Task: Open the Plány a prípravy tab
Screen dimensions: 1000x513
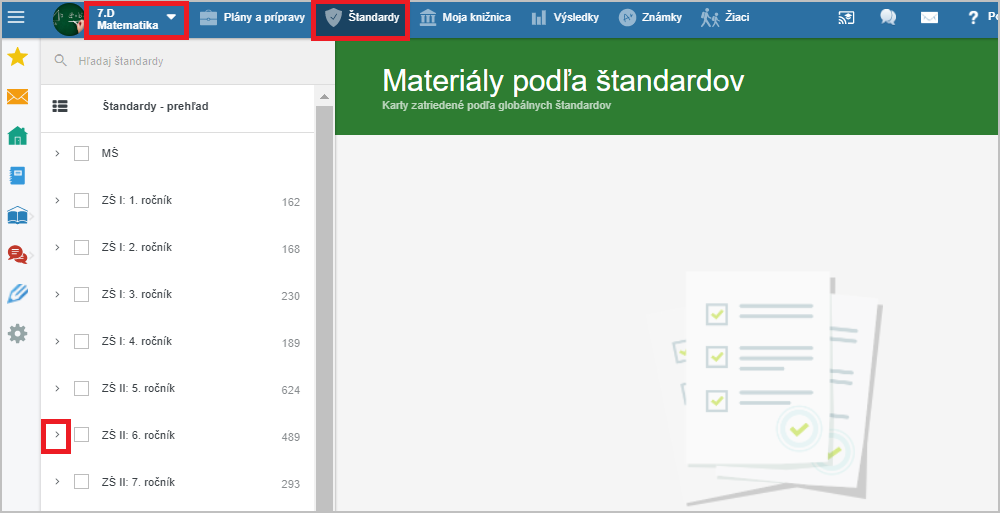Action: point(252,18)
